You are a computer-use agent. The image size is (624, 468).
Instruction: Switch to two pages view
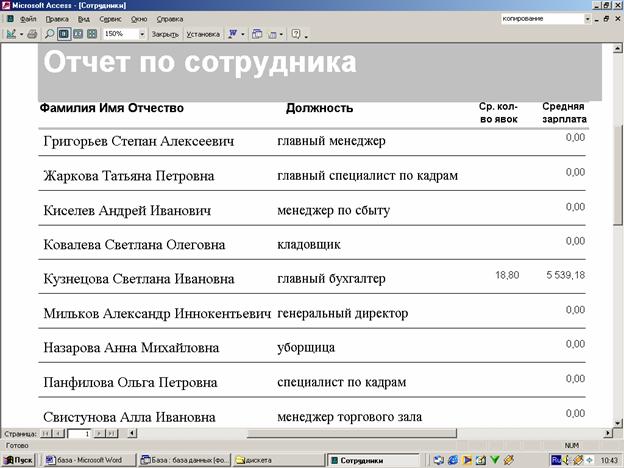tap(78, 34)
